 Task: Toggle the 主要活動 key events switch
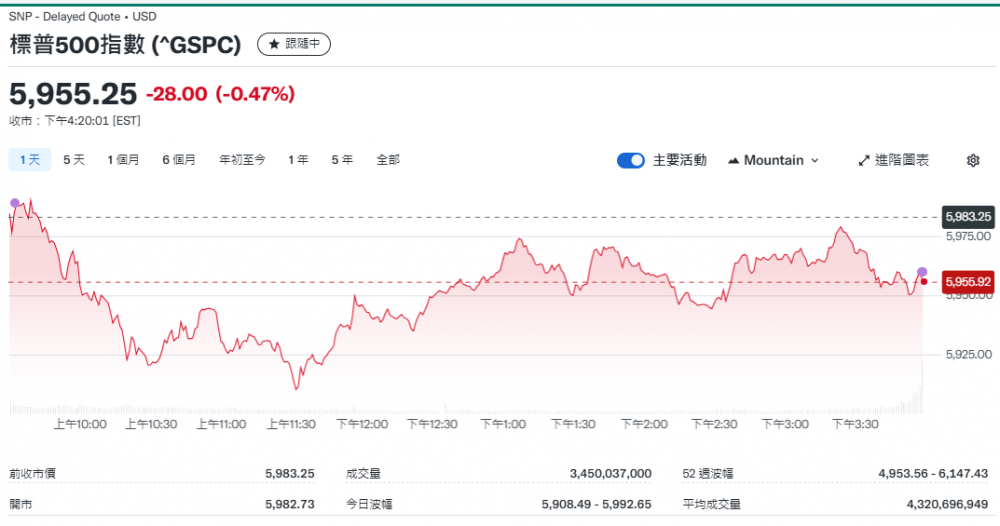(631, 160)
